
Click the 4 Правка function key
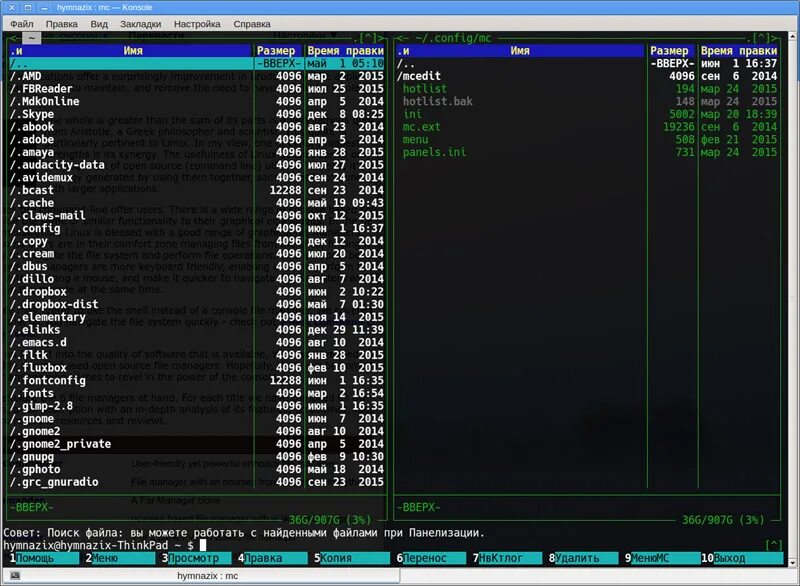[272, 558]
